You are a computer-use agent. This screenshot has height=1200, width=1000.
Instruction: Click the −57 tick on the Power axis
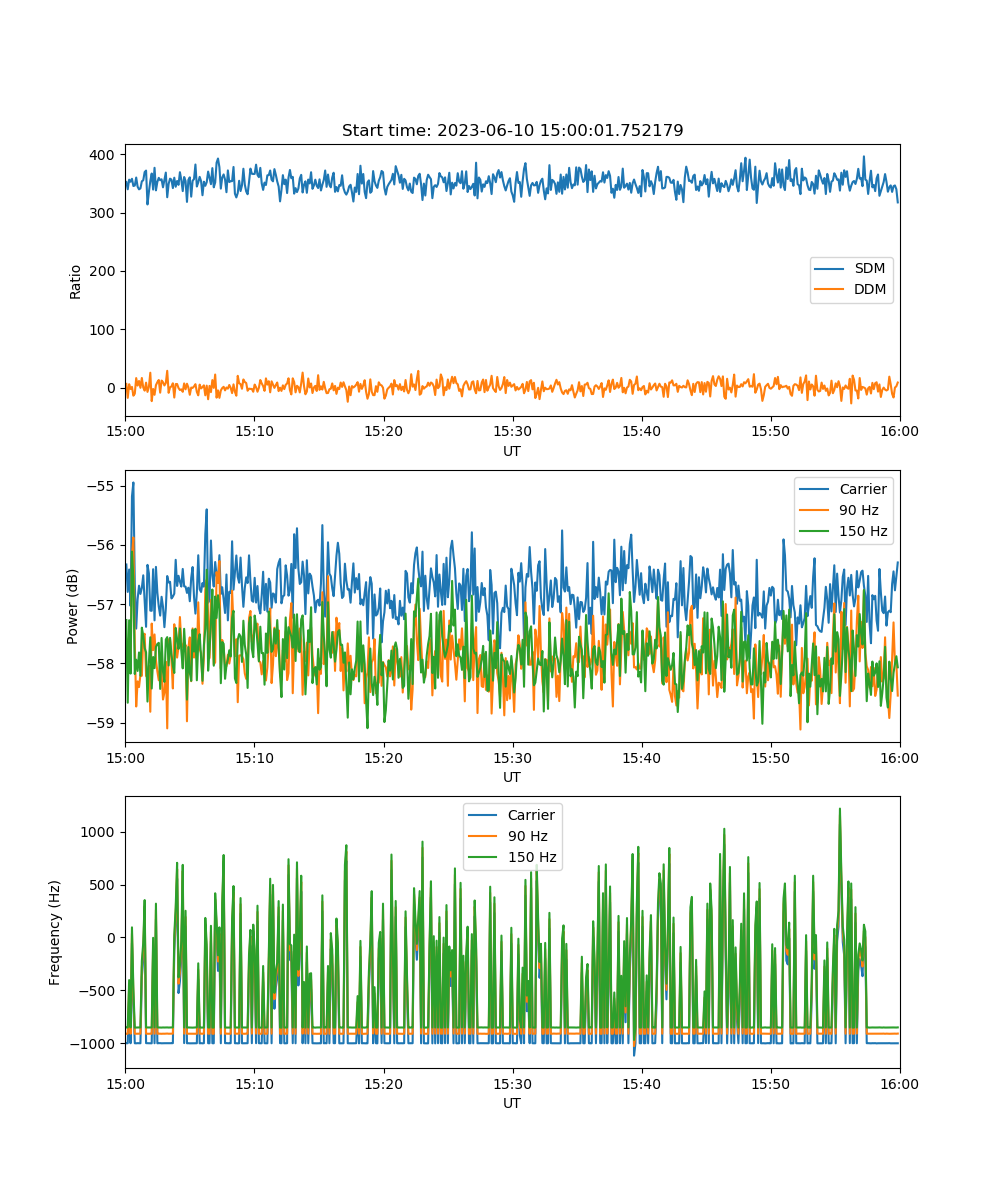pos(101,604)
